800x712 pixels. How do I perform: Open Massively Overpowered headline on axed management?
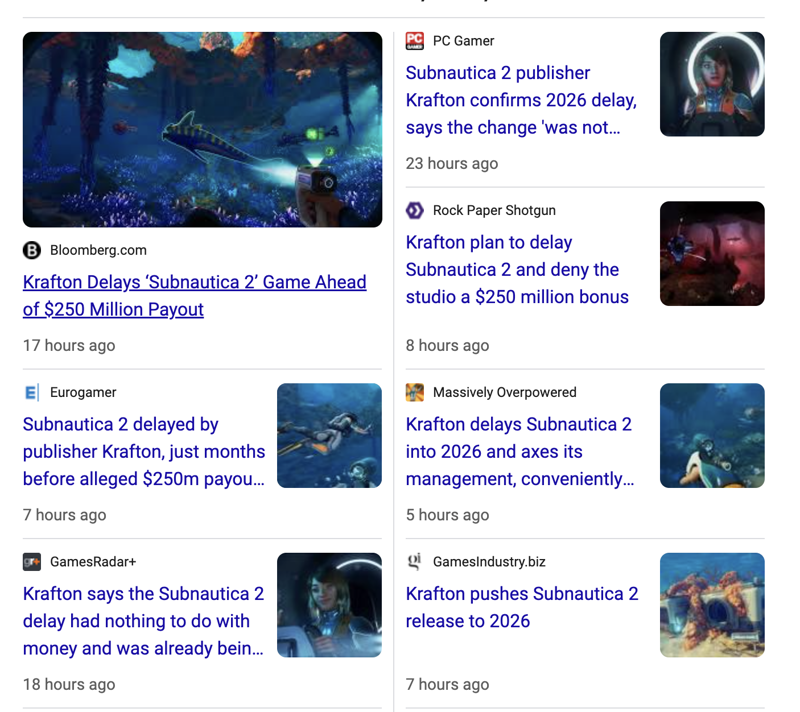520,451
